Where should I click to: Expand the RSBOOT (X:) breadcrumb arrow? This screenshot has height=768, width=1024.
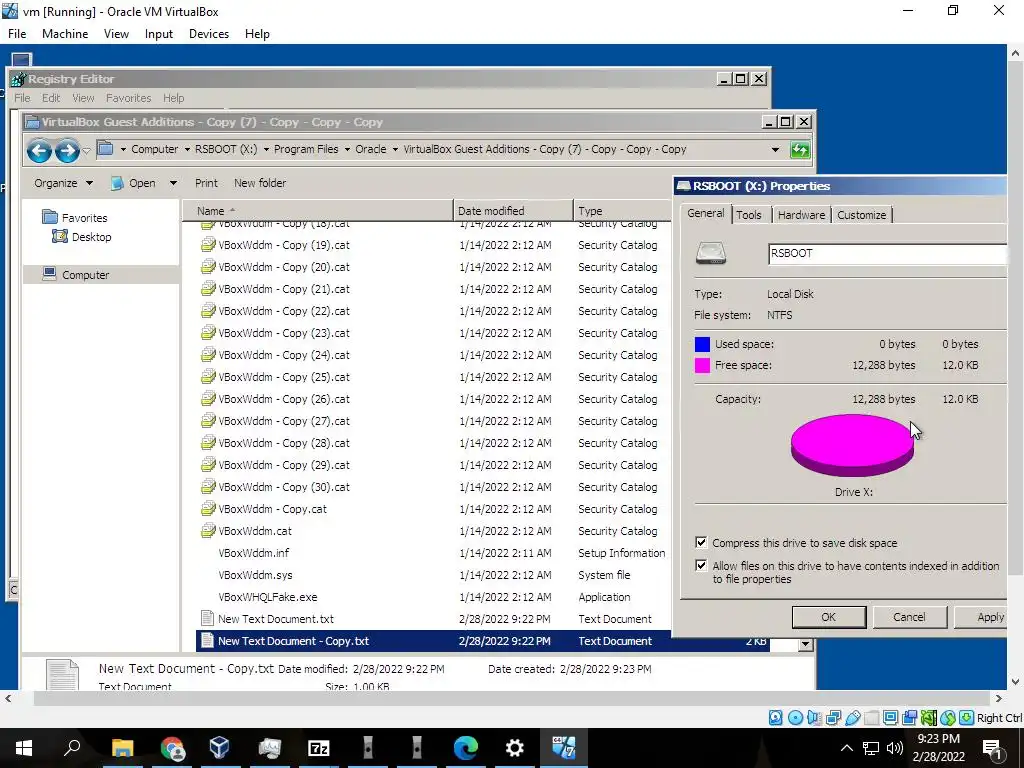(x=266, y=150)
